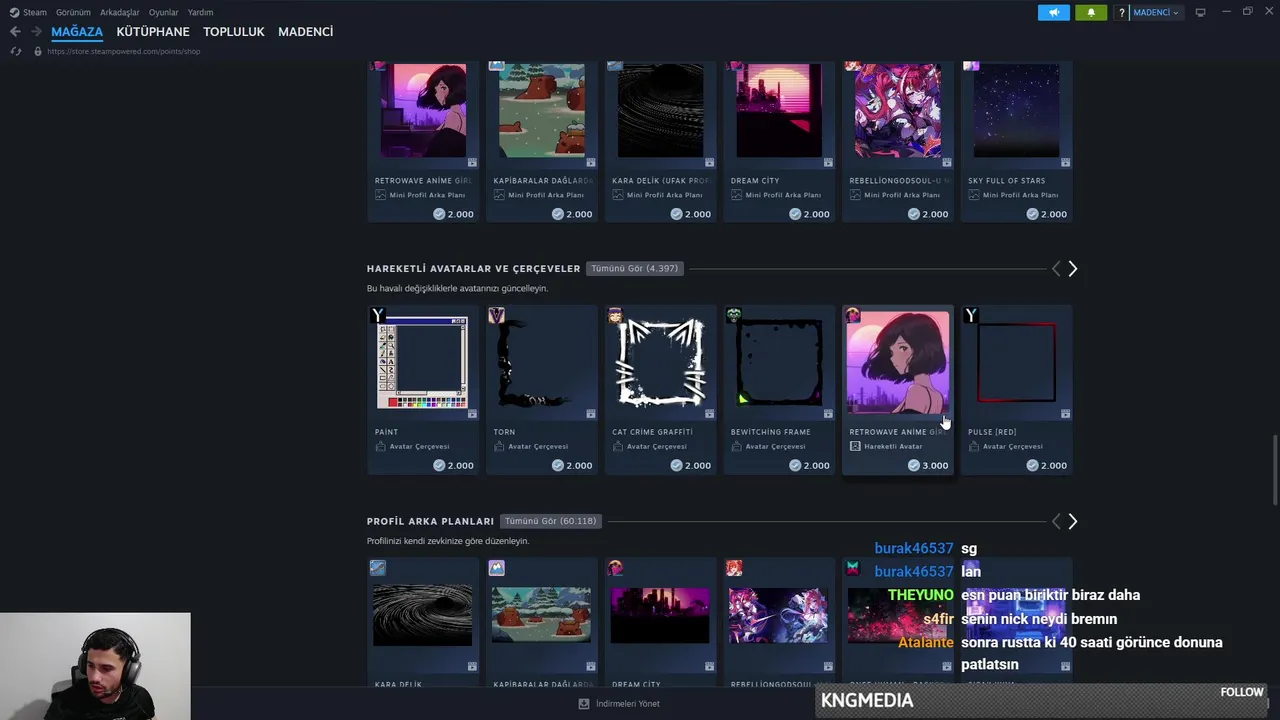Show previous avatars and frames page
The image size is (1280, 720).
click(x=1056, y=268)
